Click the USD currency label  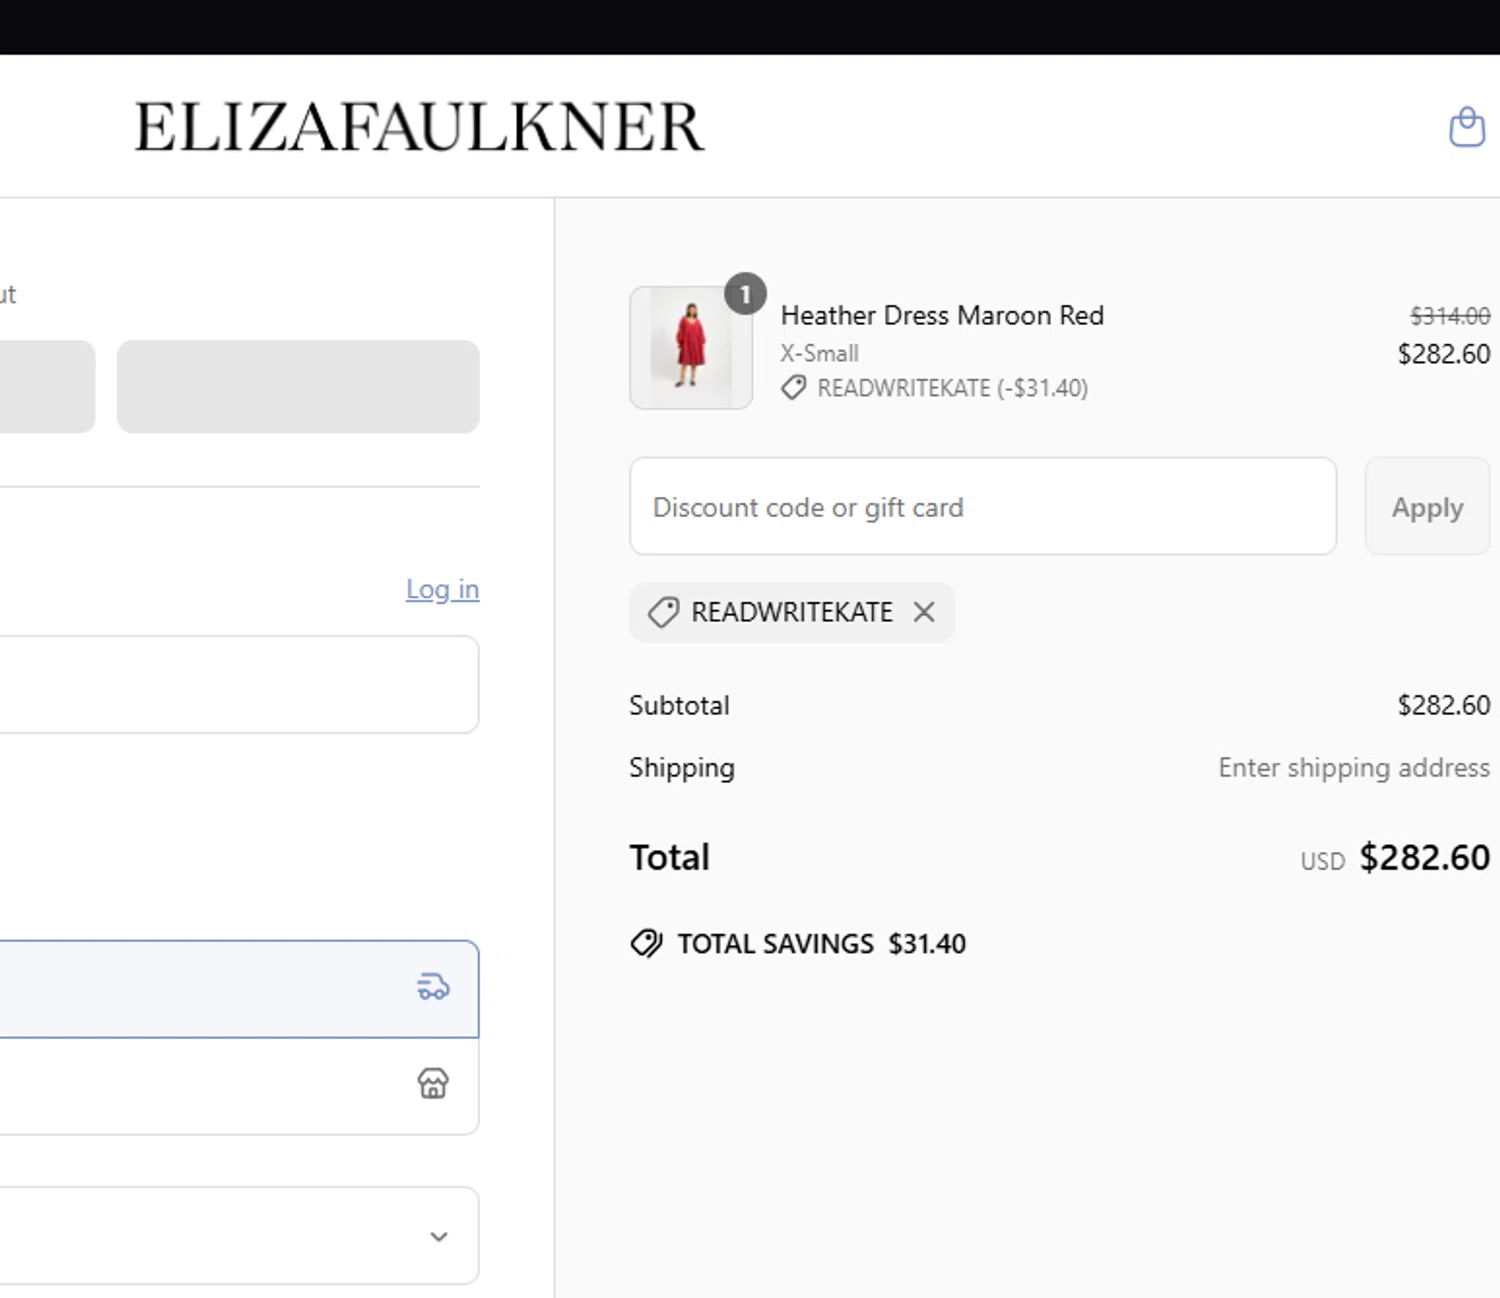[1322, 861]
